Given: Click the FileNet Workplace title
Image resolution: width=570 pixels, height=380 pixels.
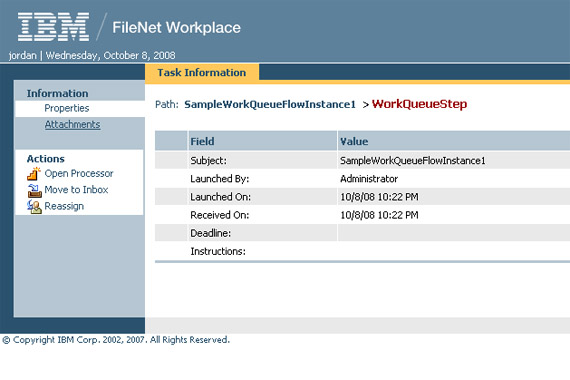Looking at the screenshot, I should tap(176, 28).
